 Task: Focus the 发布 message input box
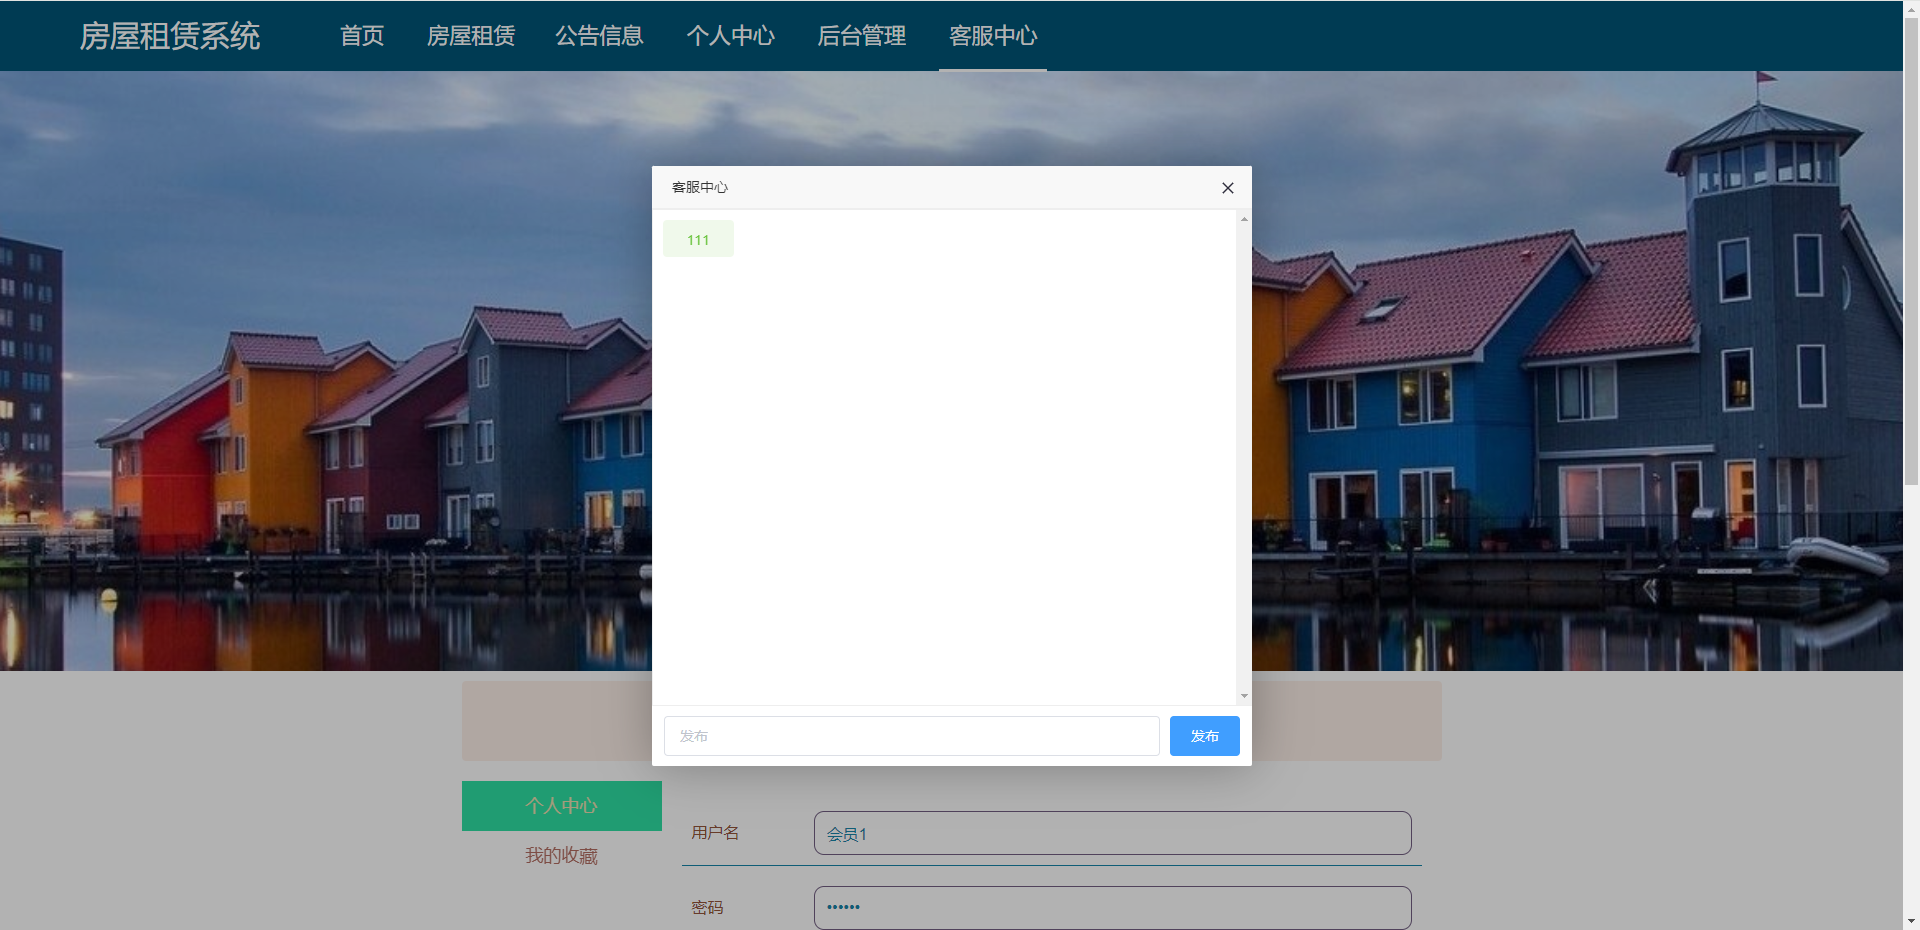pos(911,736)
